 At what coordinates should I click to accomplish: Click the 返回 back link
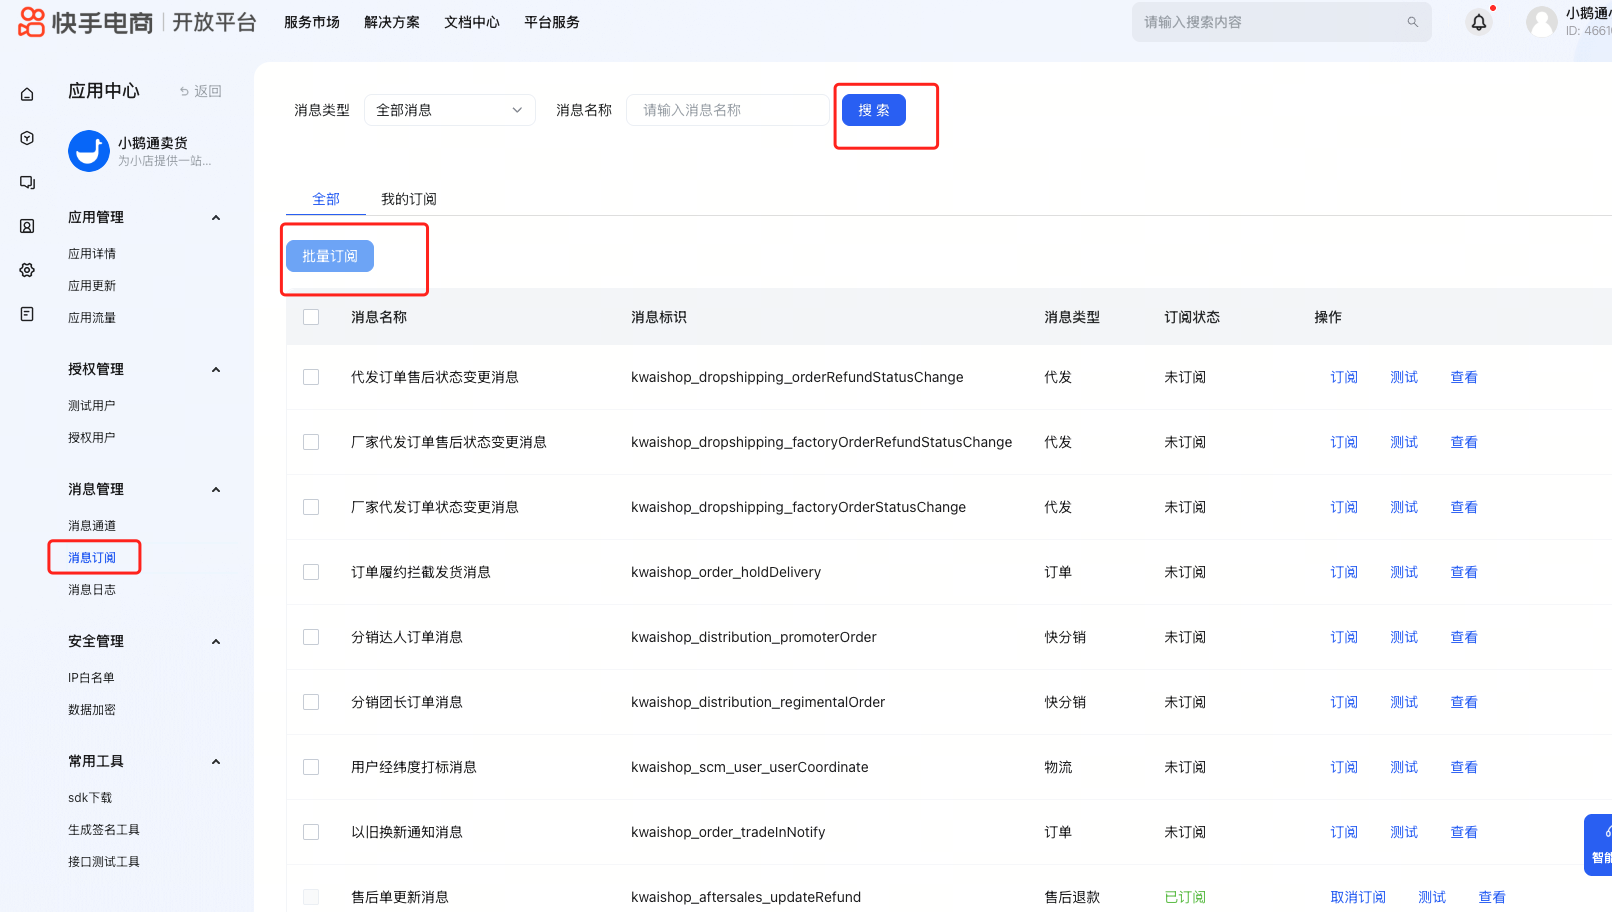(x=200, y=91)
